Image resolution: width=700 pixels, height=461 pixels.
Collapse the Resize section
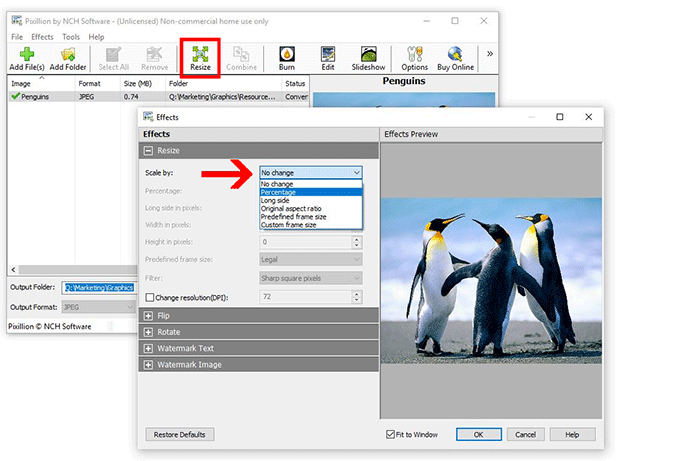[x=148, y=151]
